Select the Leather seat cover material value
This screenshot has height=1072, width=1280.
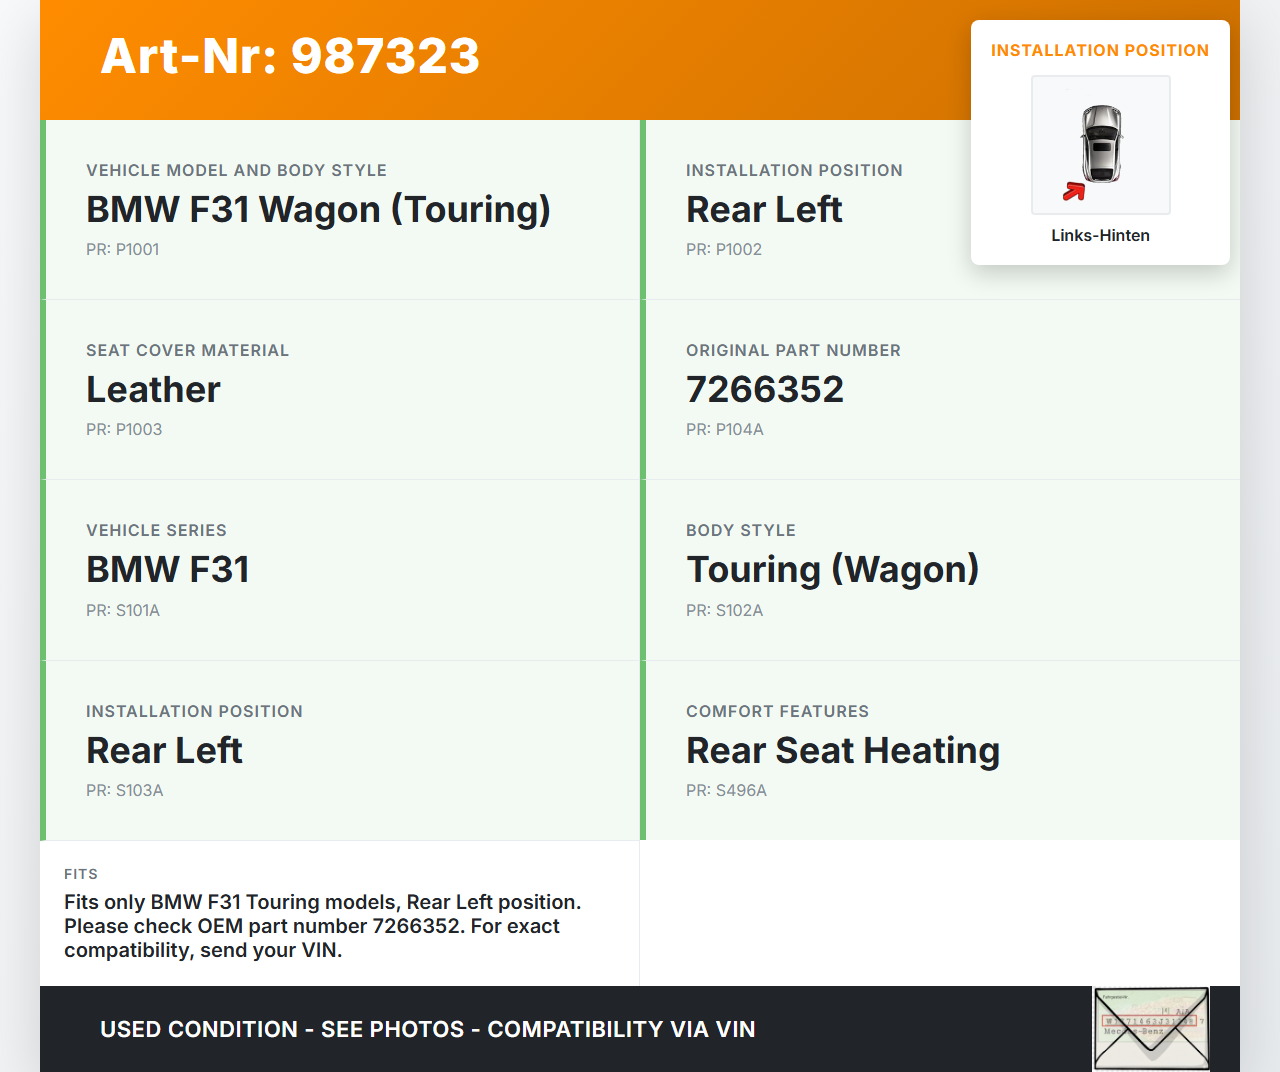153,390
